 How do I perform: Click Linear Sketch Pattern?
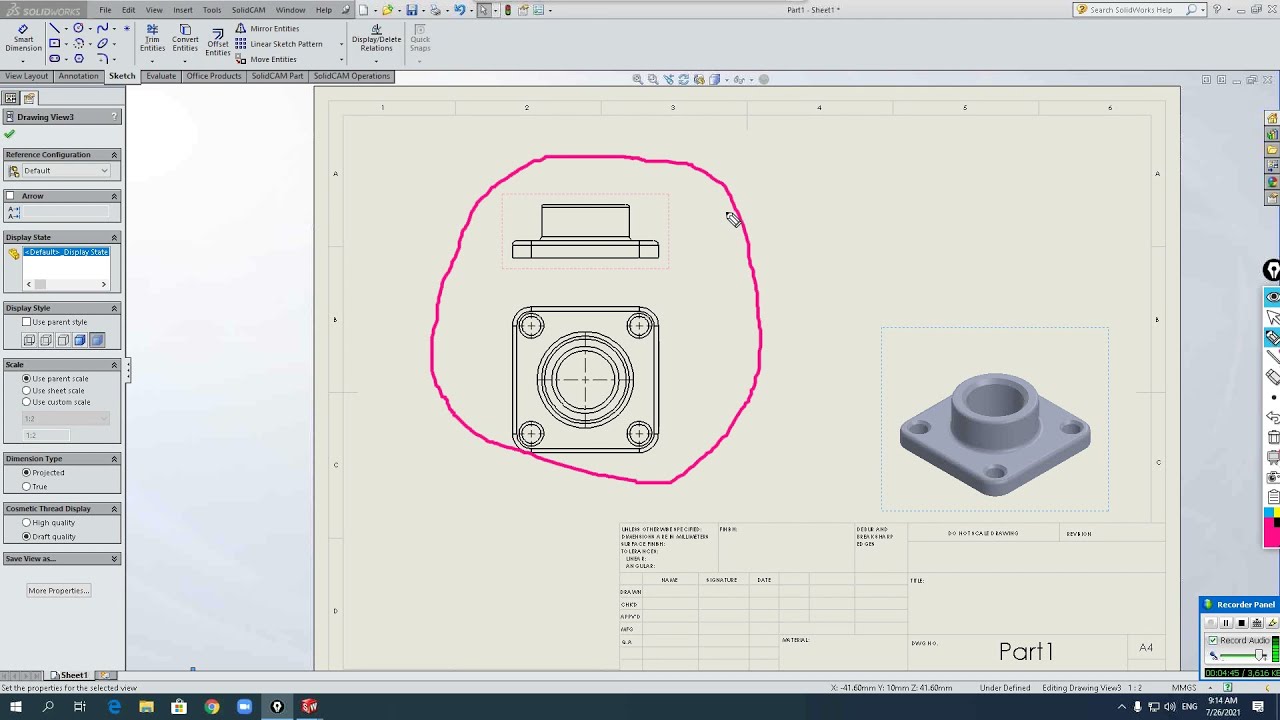(279, 44)
